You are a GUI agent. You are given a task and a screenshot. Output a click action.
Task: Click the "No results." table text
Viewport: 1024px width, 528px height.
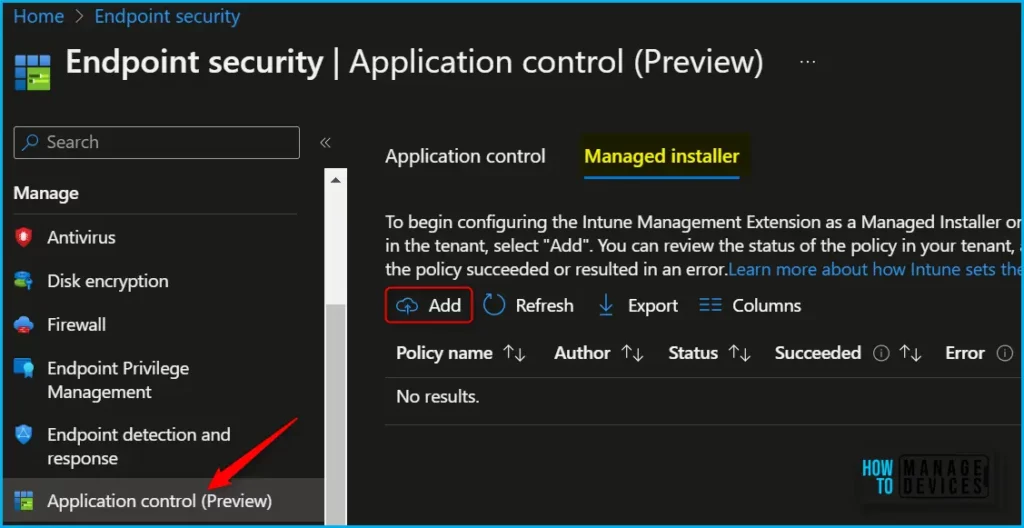tap(438, 396)
